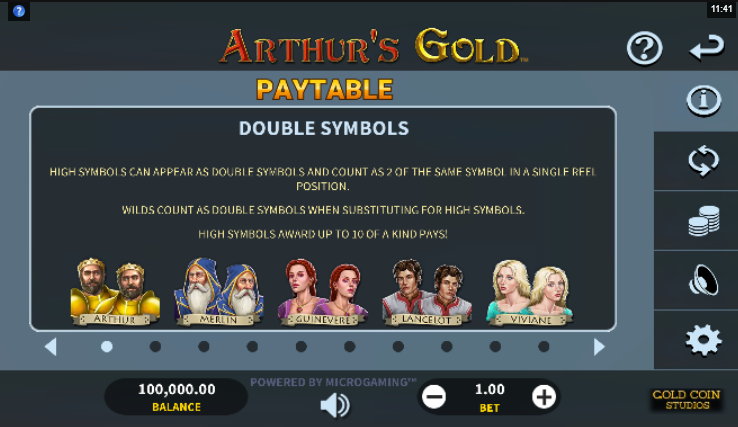This screenshot has height=427, width=738.
Task: Select the fifth paytable page dot
Action: (301, 347)
